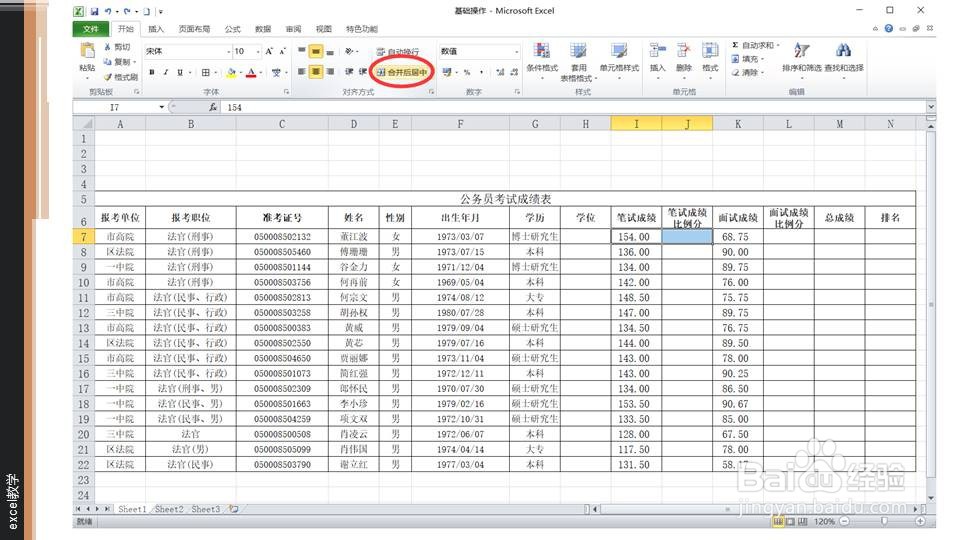Click the Copy (复制) button
This screenshot has width=960, height=540.
tap(119, 62)
